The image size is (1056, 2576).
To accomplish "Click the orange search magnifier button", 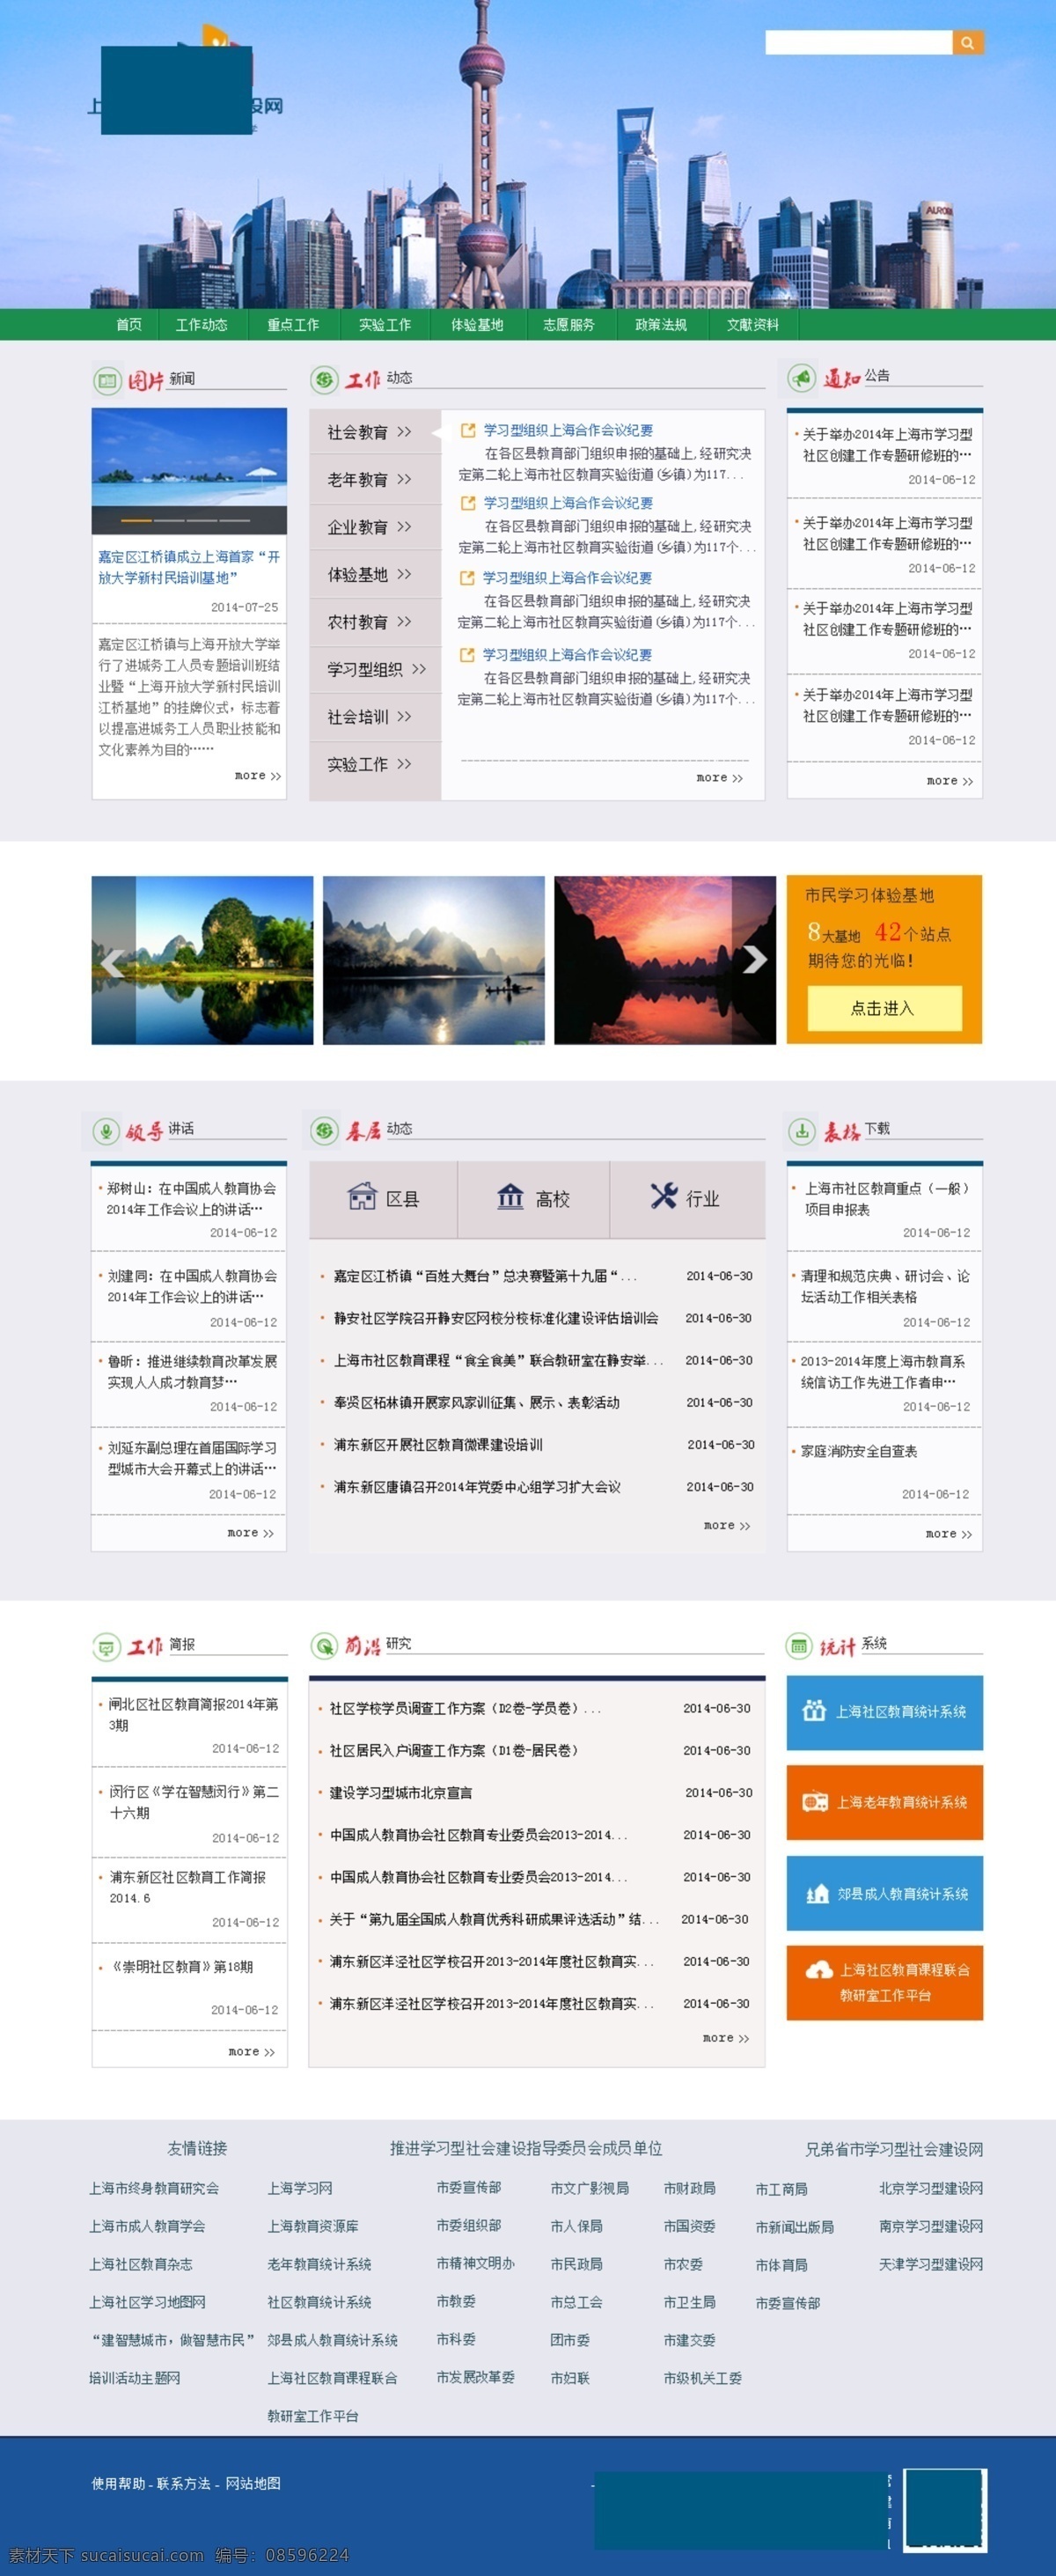I will pos(967,42).
